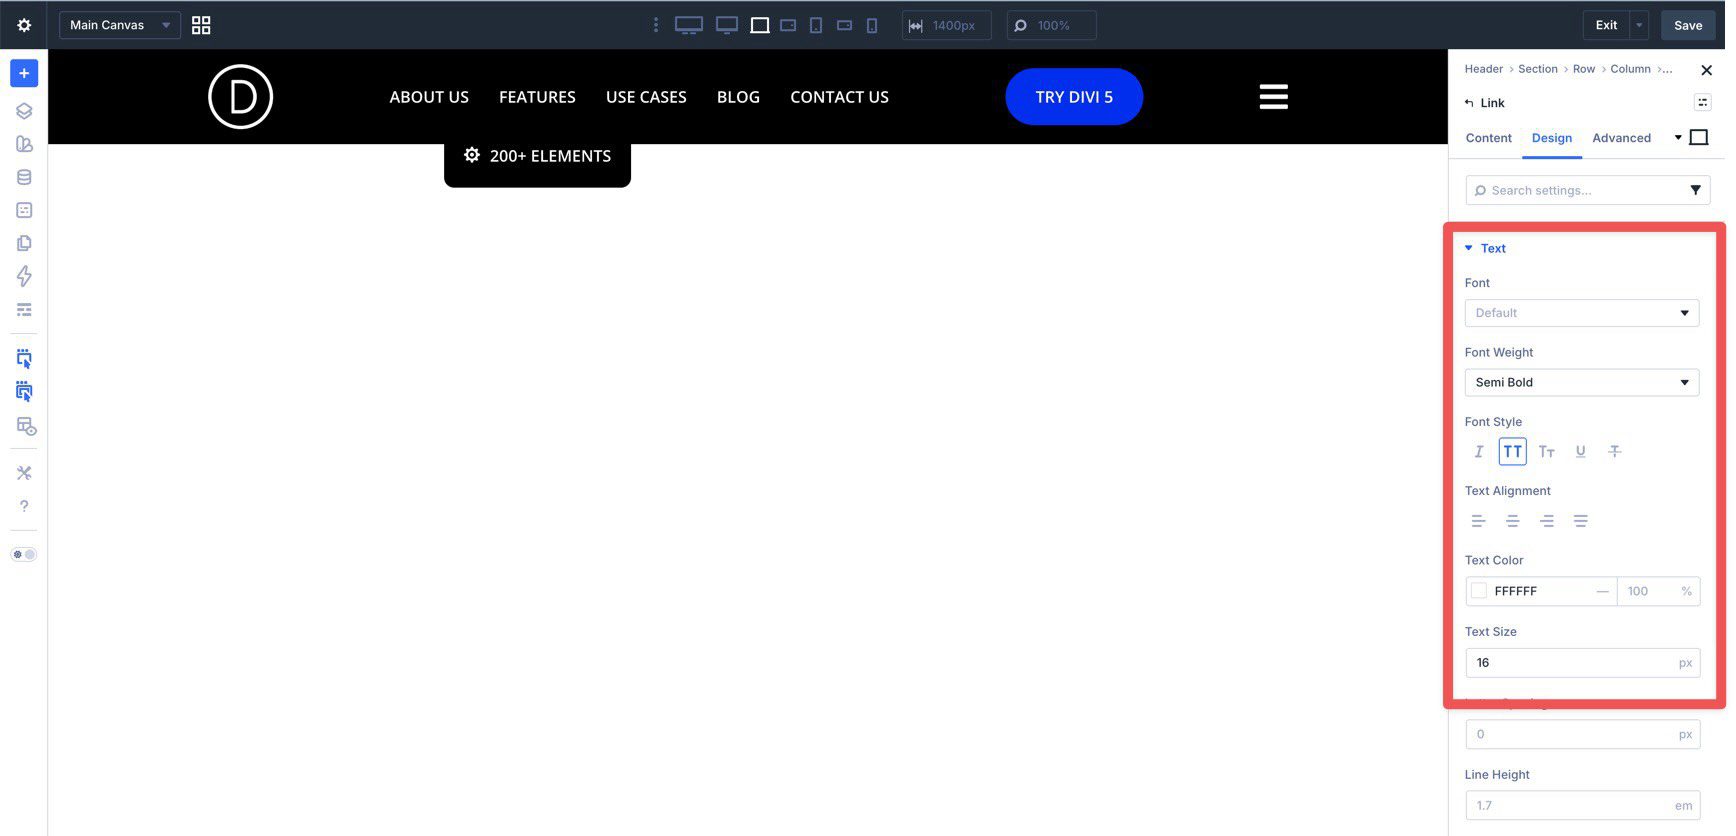Set text alignment to center
Image resolution: width=1736 pixels, height=836 pixels.
(1512, 521)
